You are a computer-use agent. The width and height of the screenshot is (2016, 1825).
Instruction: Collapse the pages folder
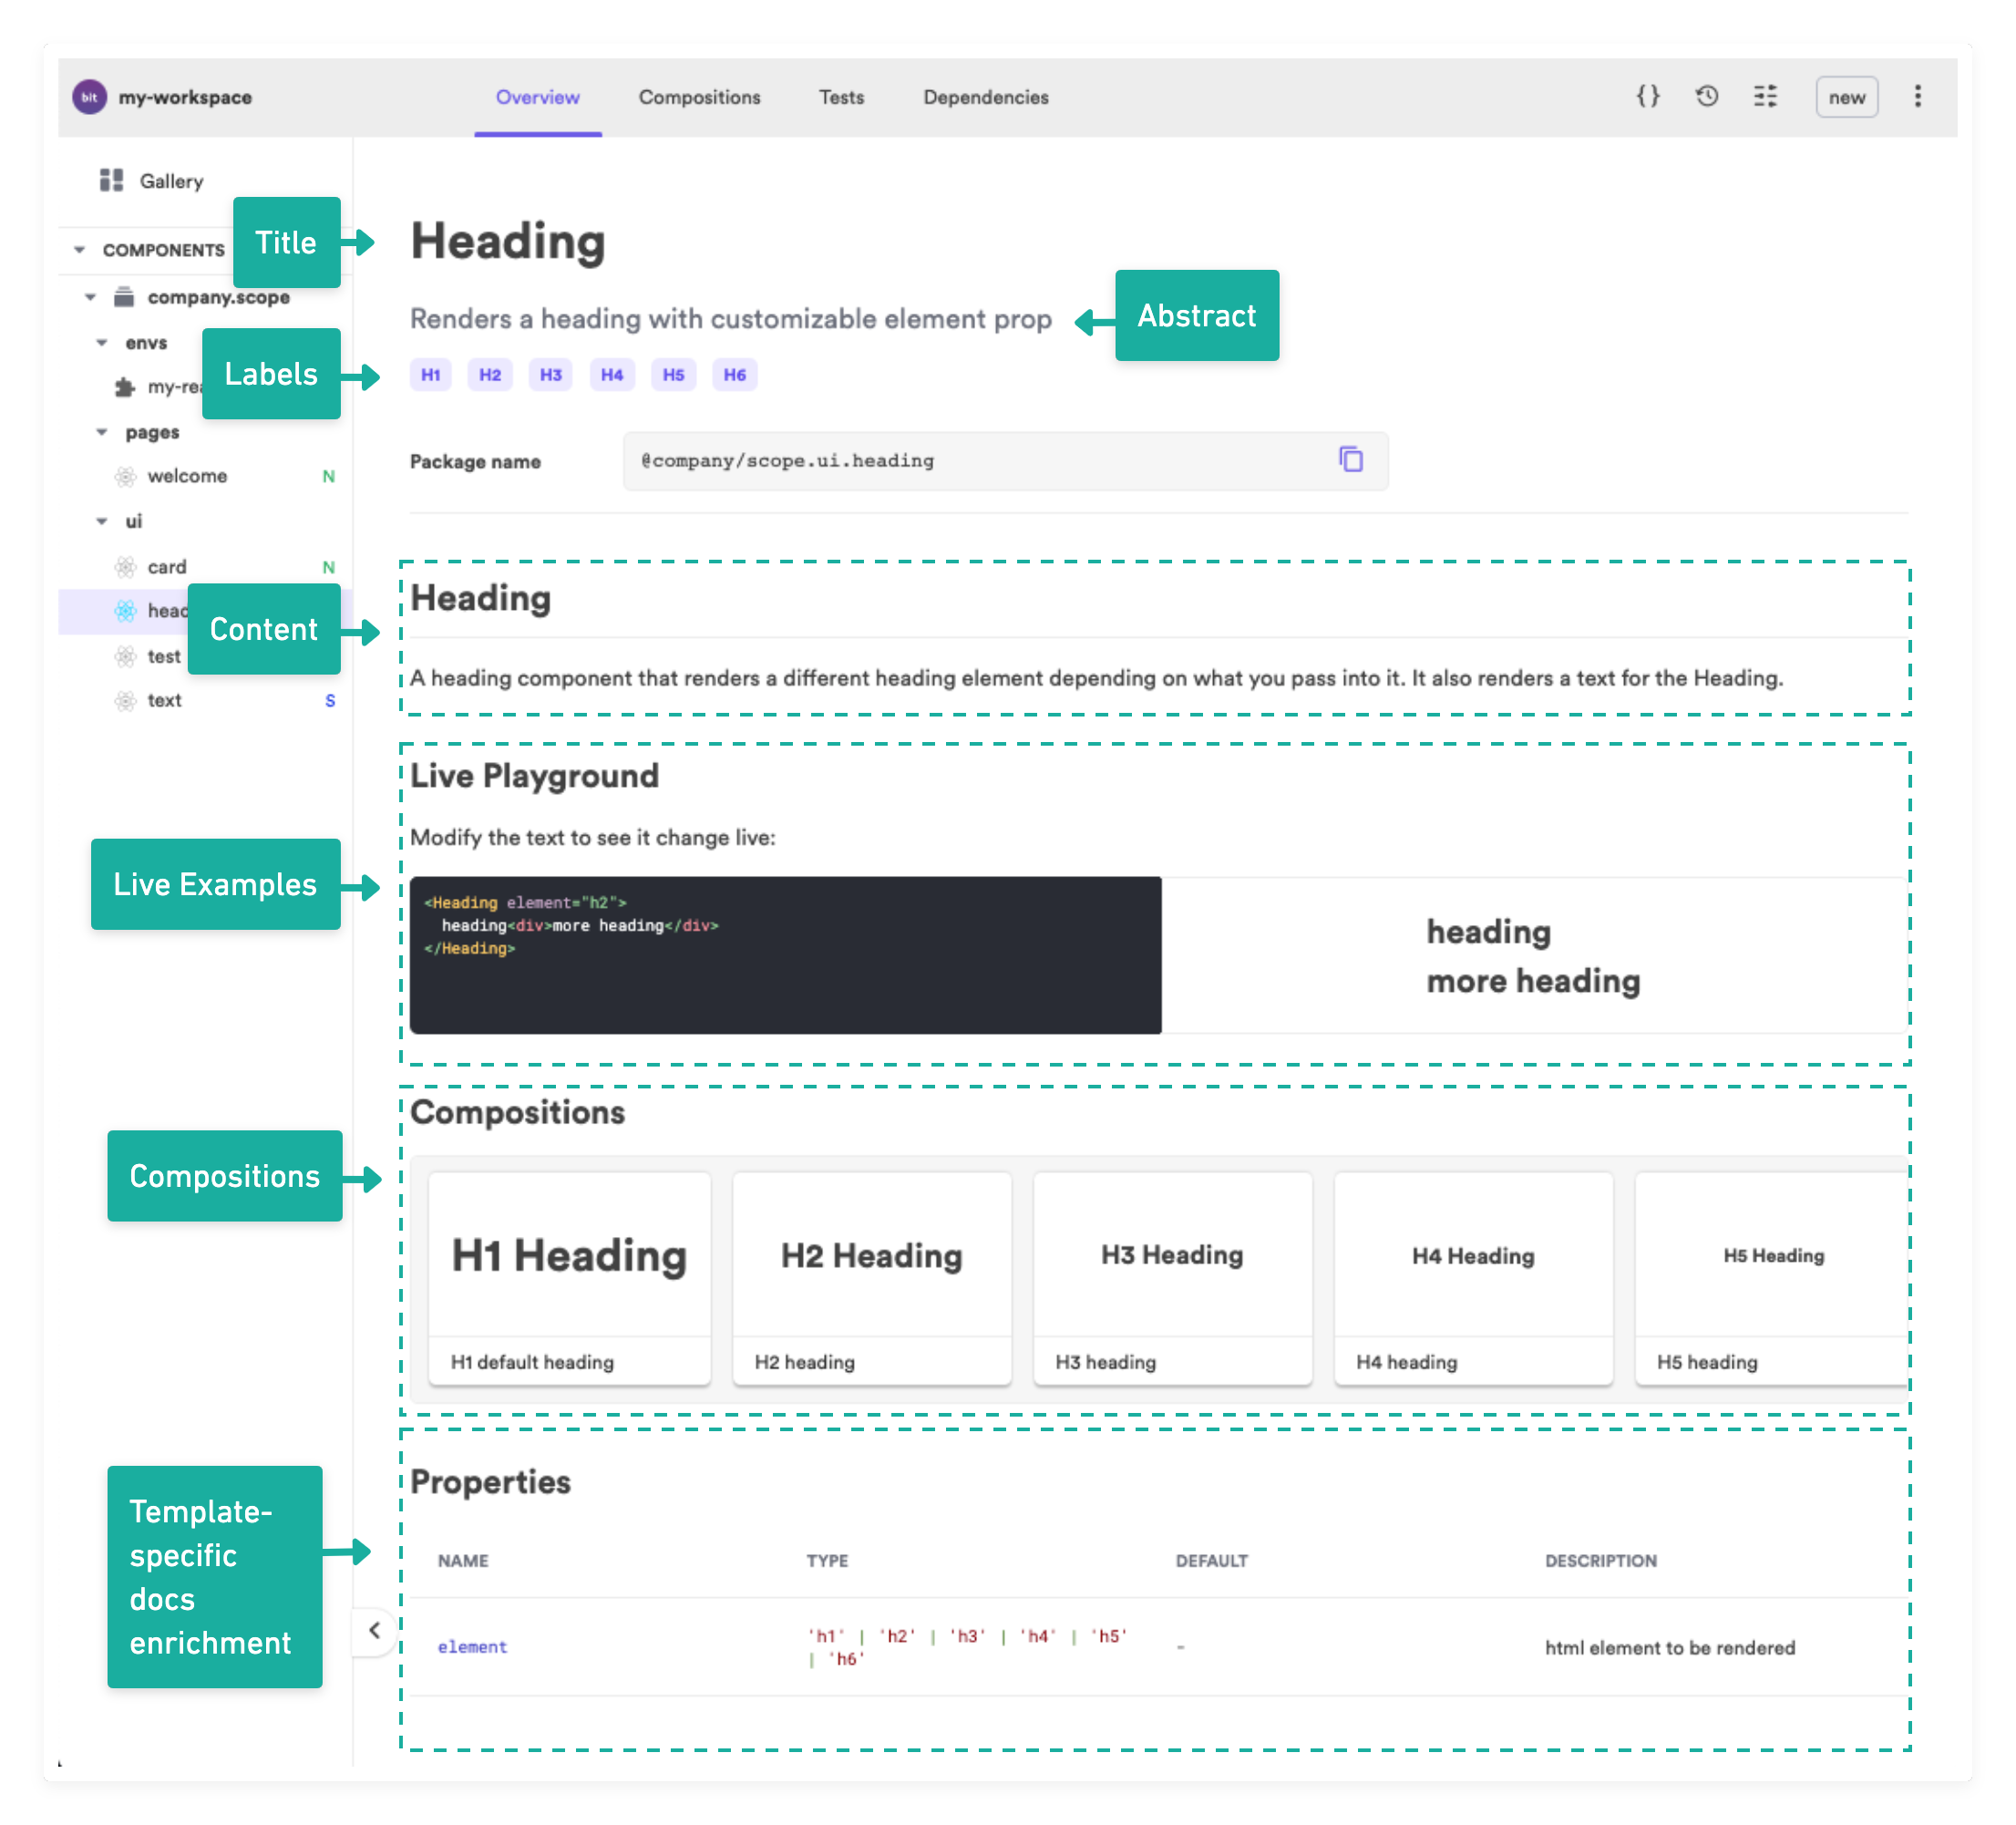pos(102,432)
